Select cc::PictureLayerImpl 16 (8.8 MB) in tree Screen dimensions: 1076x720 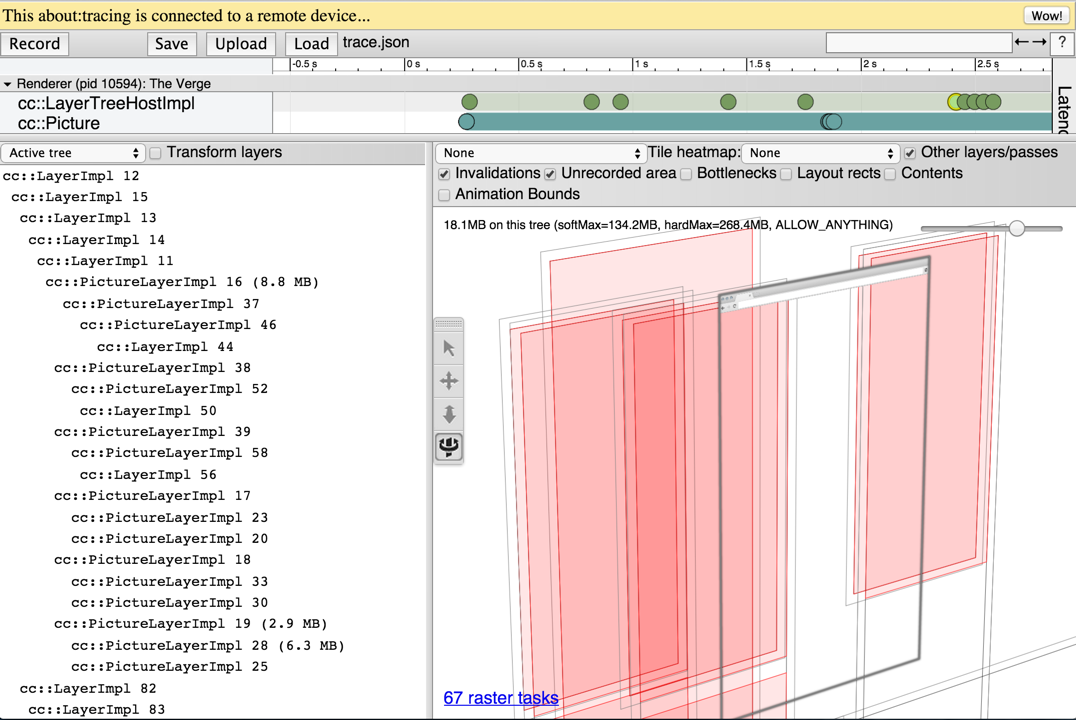click(x=182, y=282)
